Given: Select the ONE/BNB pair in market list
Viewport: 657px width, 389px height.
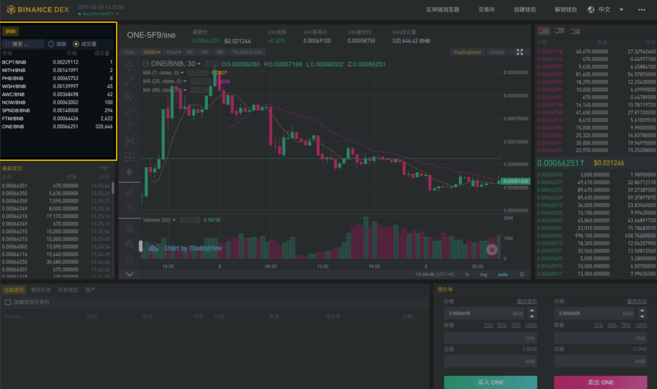Looking at the screenshot, I should 58,127.
